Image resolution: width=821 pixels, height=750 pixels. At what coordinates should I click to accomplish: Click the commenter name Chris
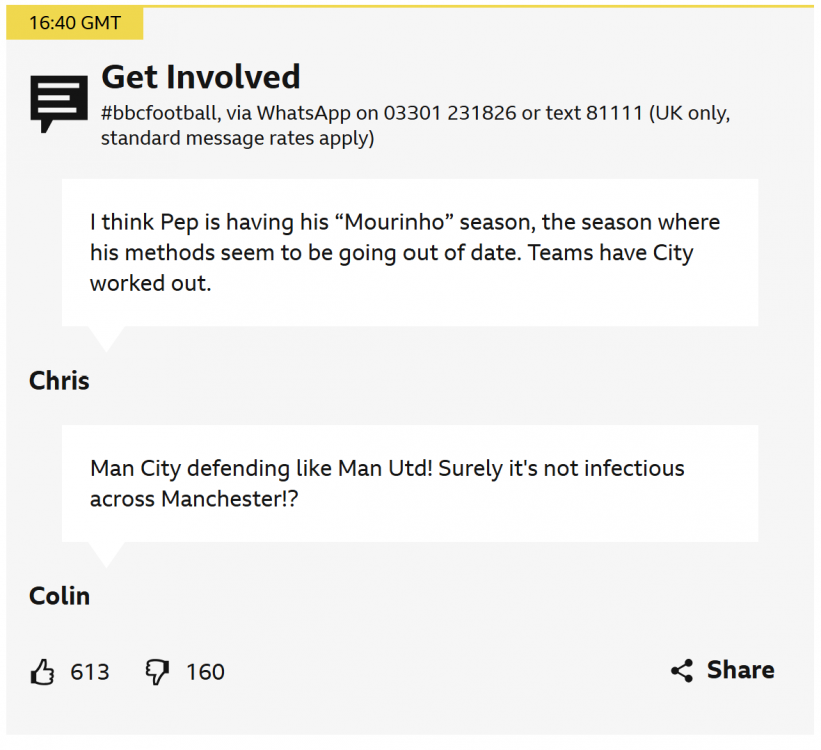pyautogui.click(x=59, y=381)
